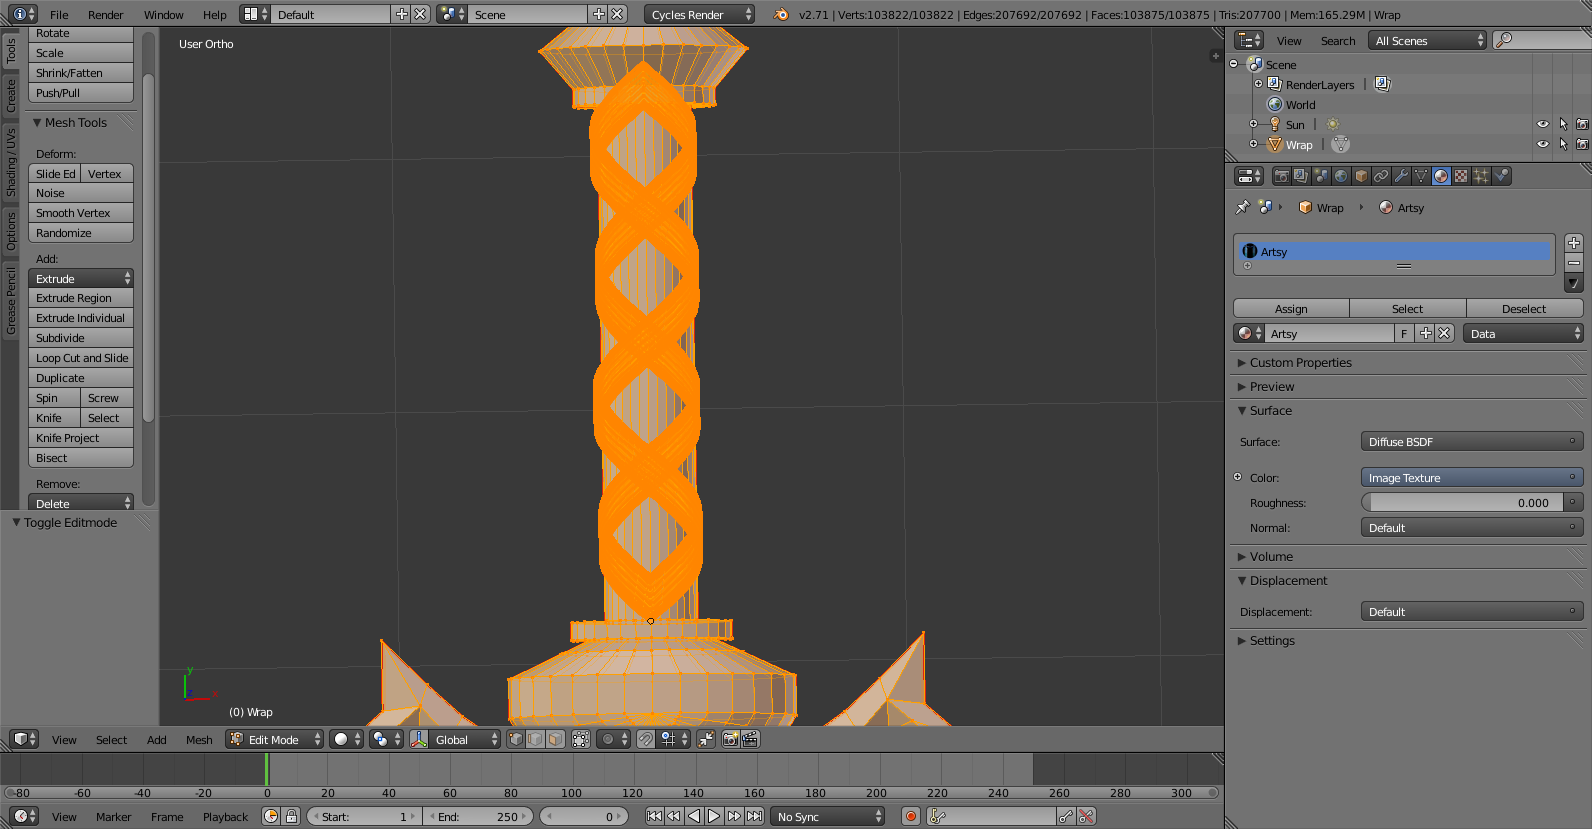Unlink Artsy material with X icon
Image resolution: width=1592 pixels, height=829 pixels.
tap(1444, 334)
